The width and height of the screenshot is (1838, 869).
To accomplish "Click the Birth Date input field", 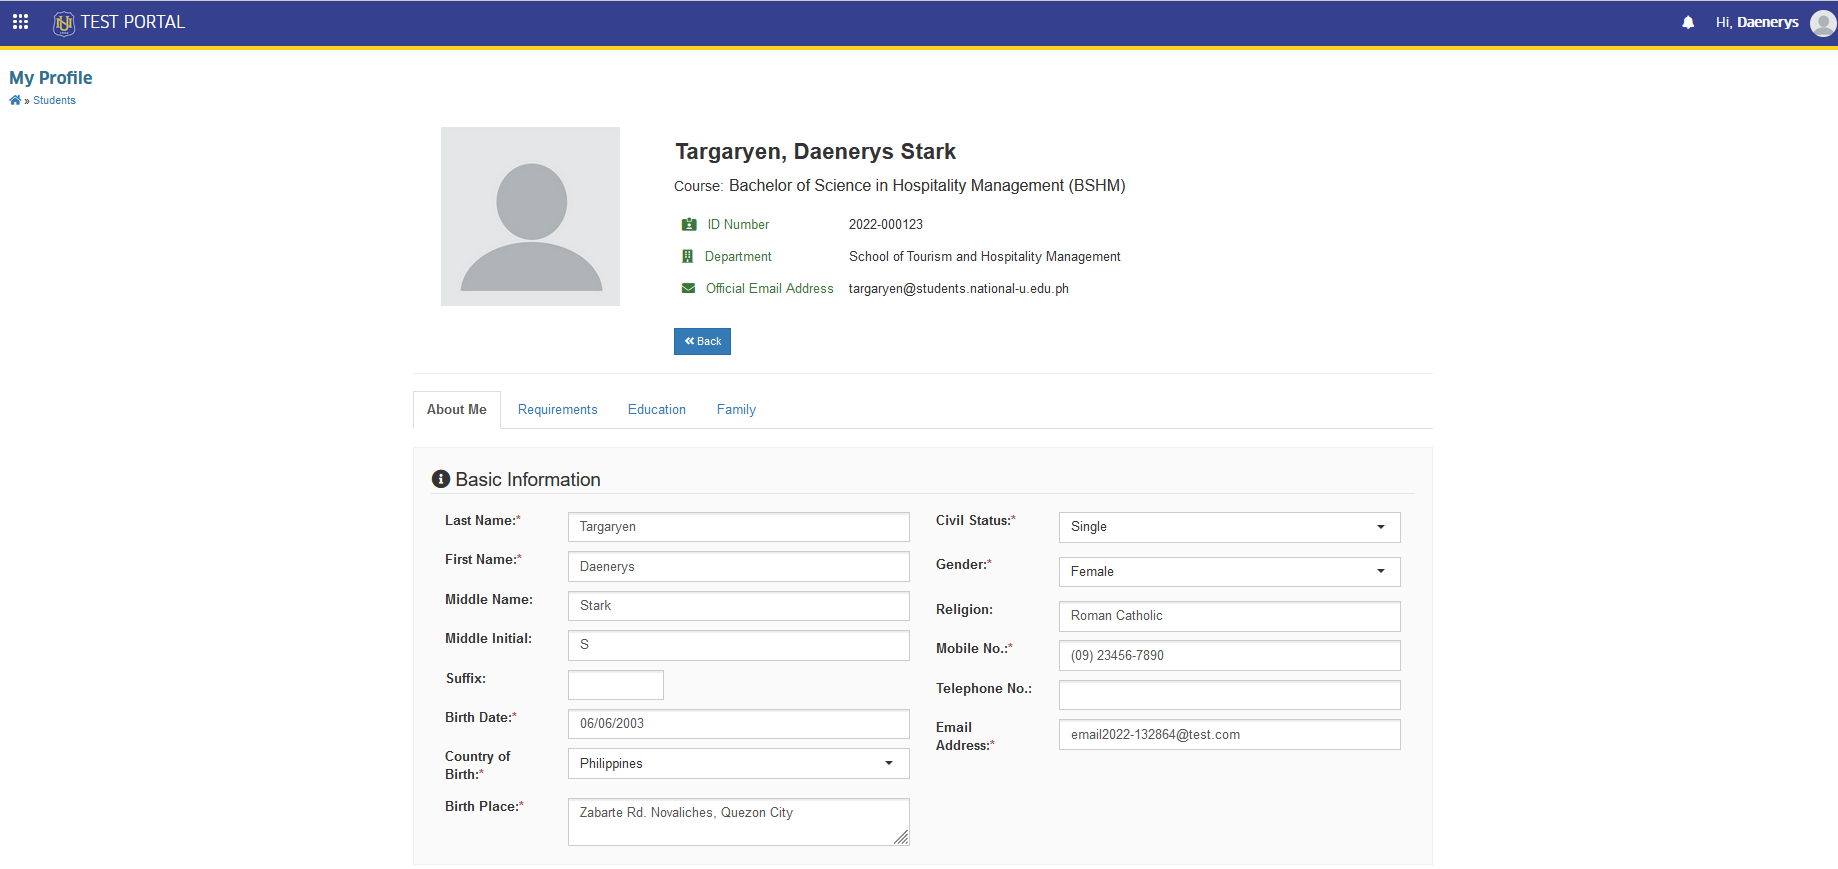I will pyautogui.click(x=738, y=724).
